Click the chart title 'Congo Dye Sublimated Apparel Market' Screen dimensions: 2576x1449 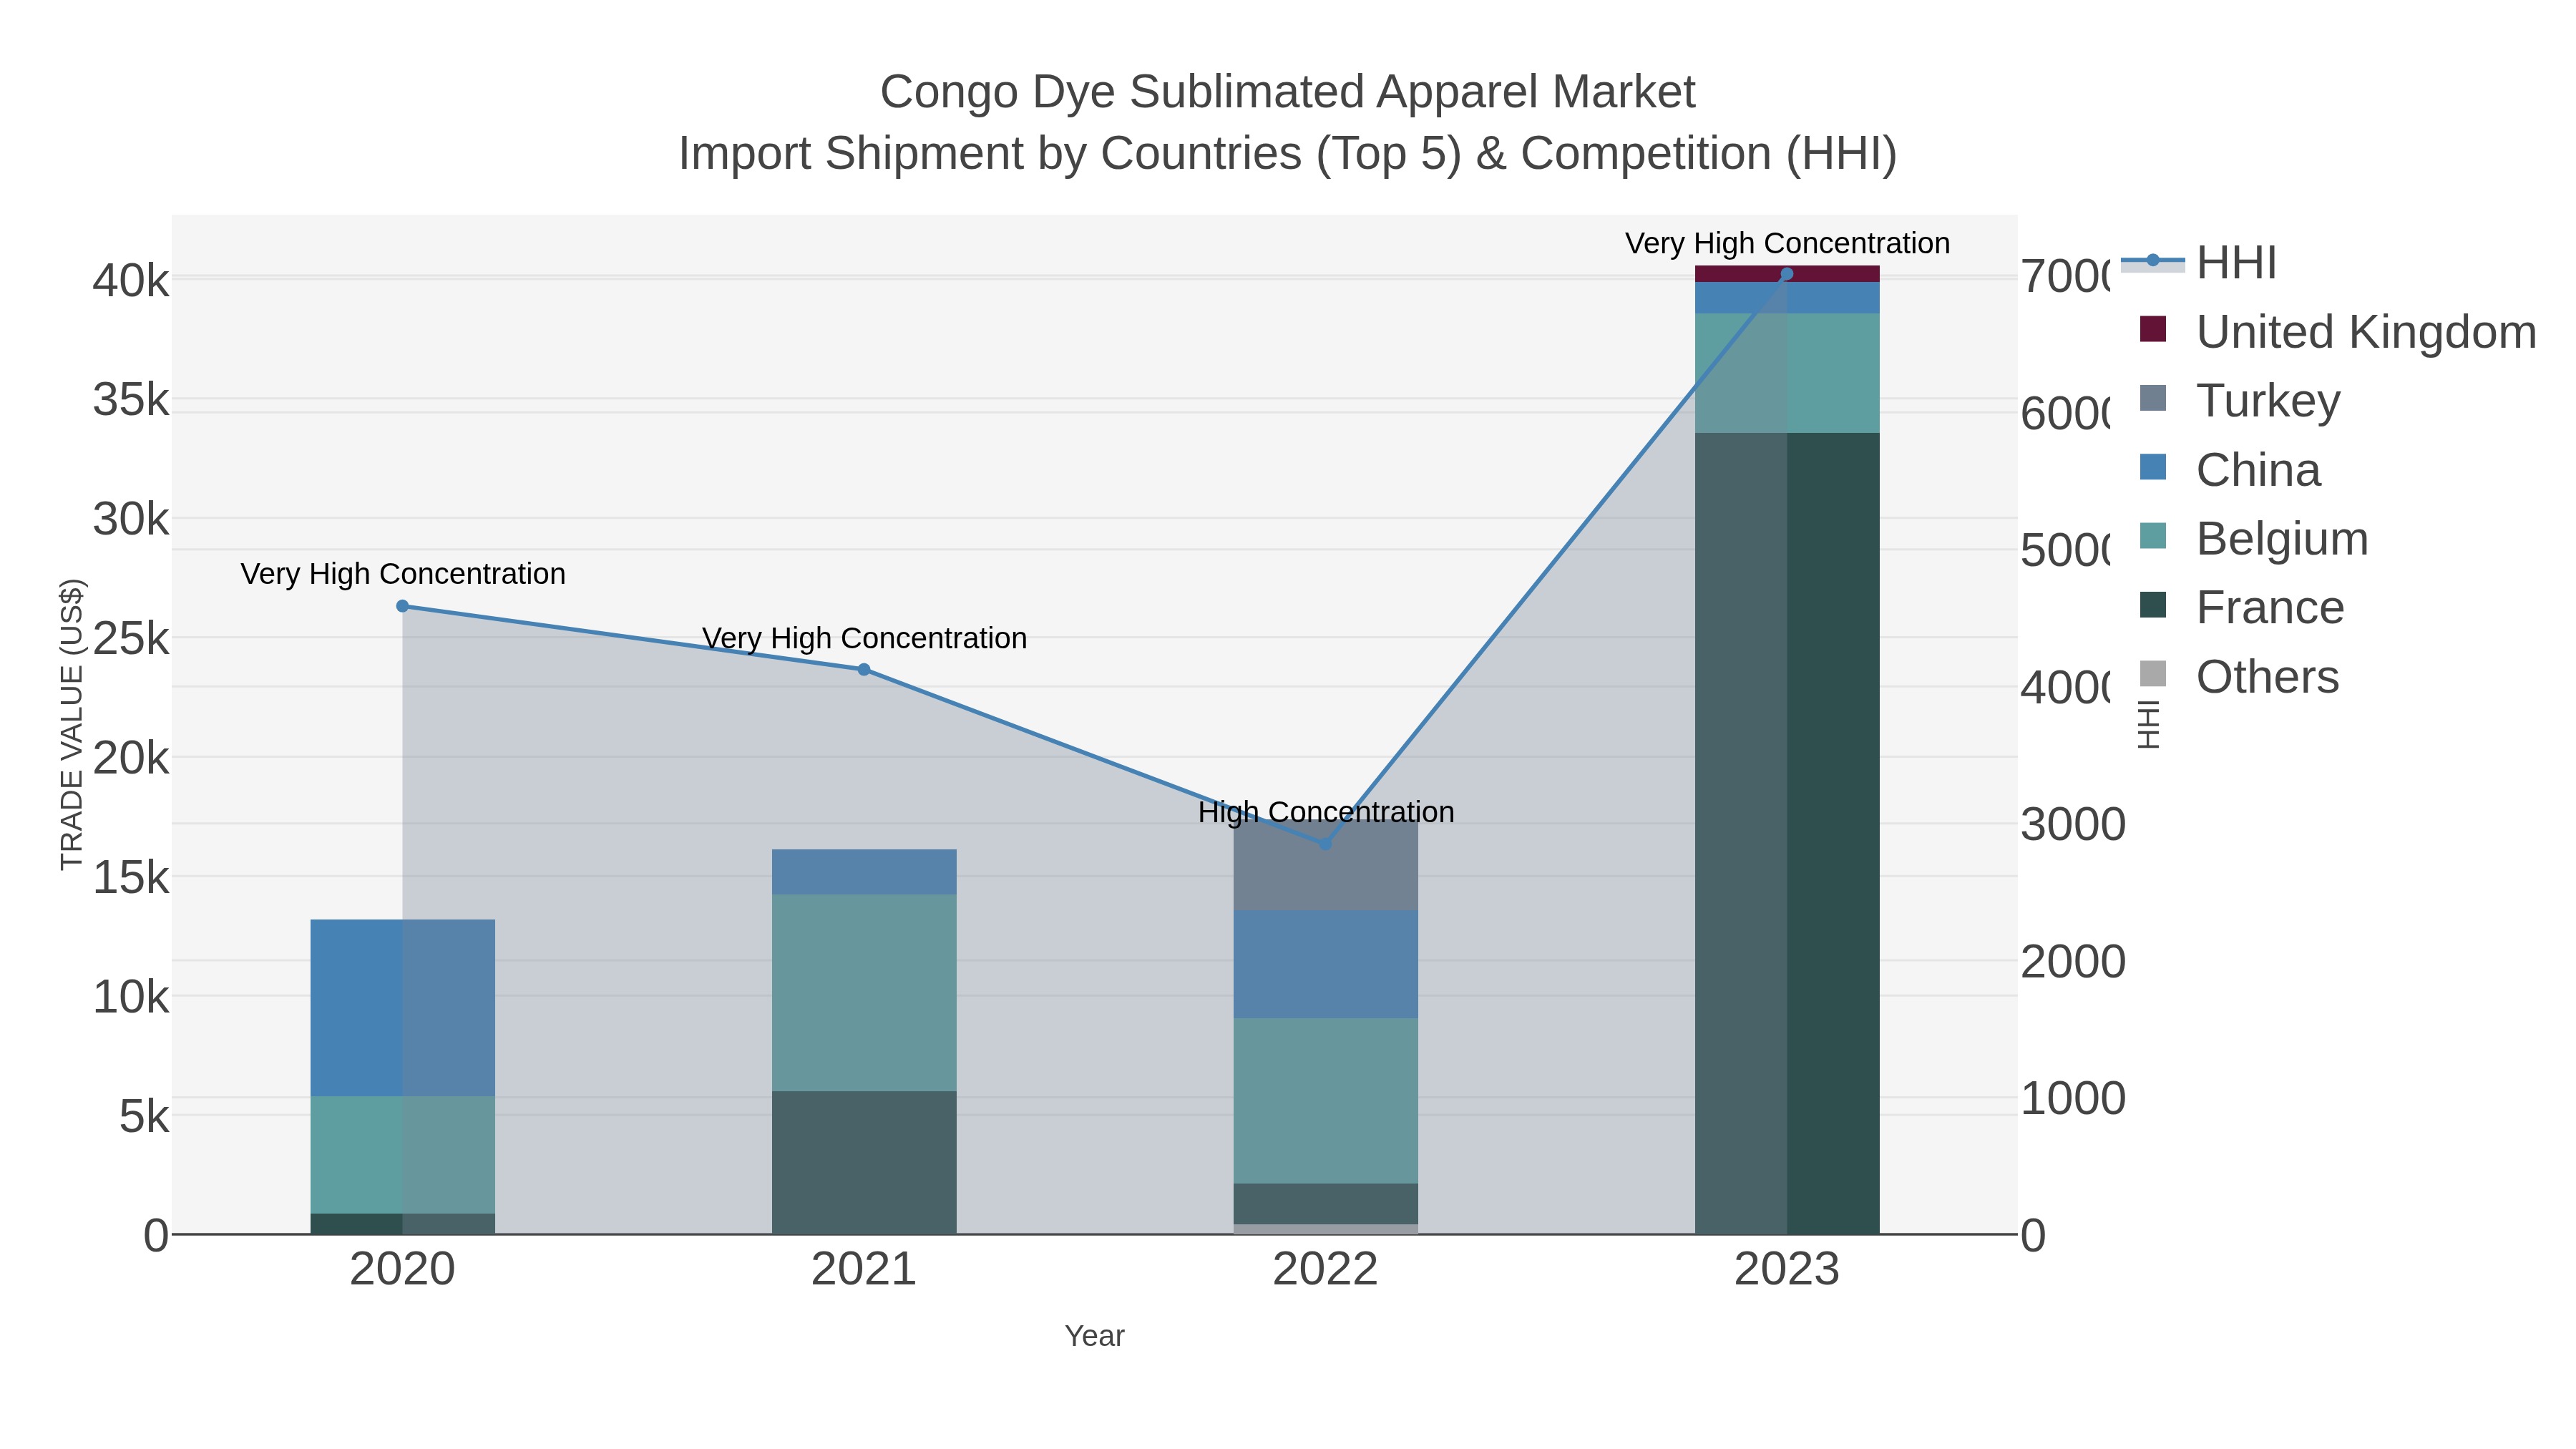click(1287, 92)
